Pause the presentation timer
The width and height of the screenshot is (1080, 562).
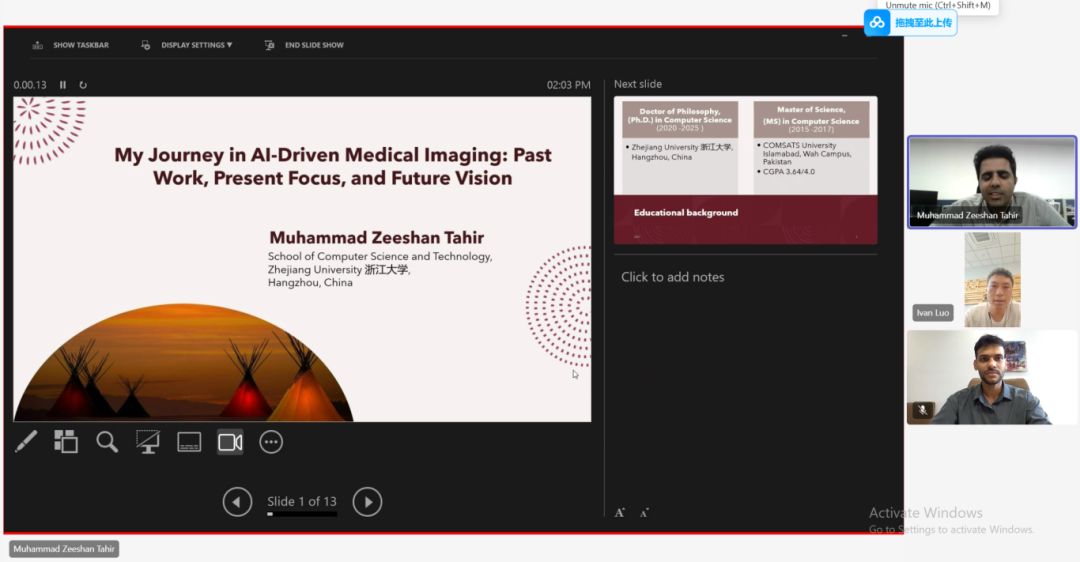63,85
